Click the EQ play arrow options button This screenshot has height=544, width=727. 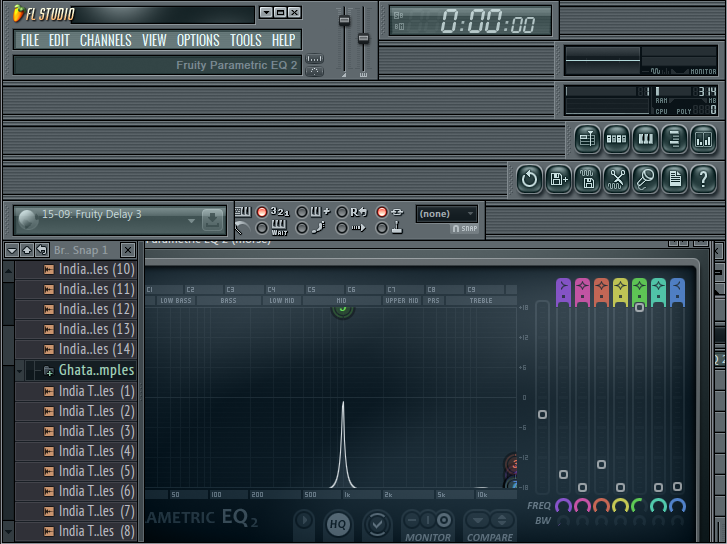(304, 520)
